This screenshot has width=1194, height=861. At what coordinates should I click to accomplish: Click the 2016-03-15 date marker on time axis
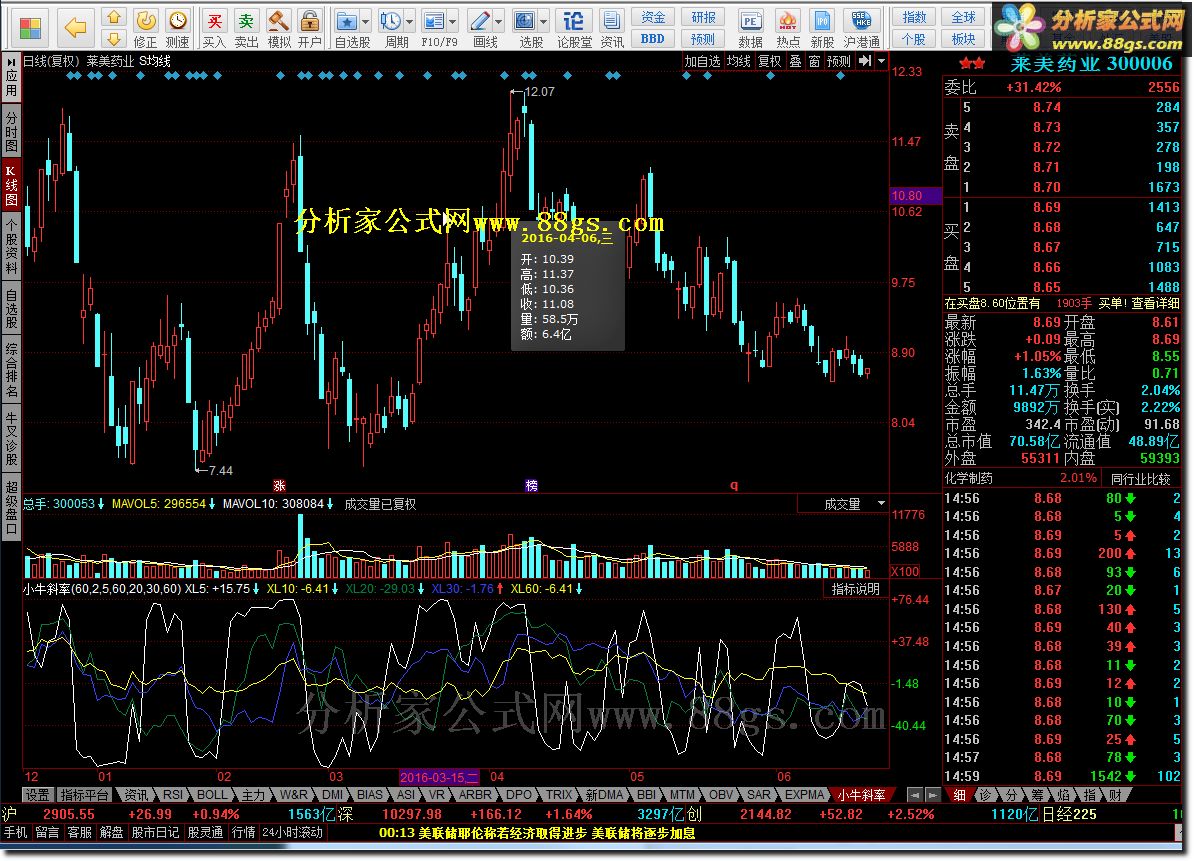point(439,777)
